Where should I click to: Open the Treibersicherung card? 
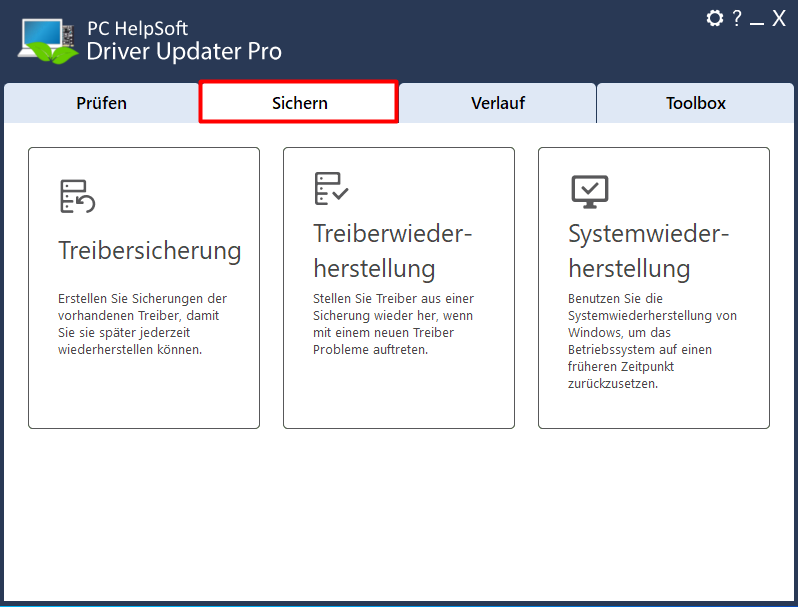click(x=144, y=288)
